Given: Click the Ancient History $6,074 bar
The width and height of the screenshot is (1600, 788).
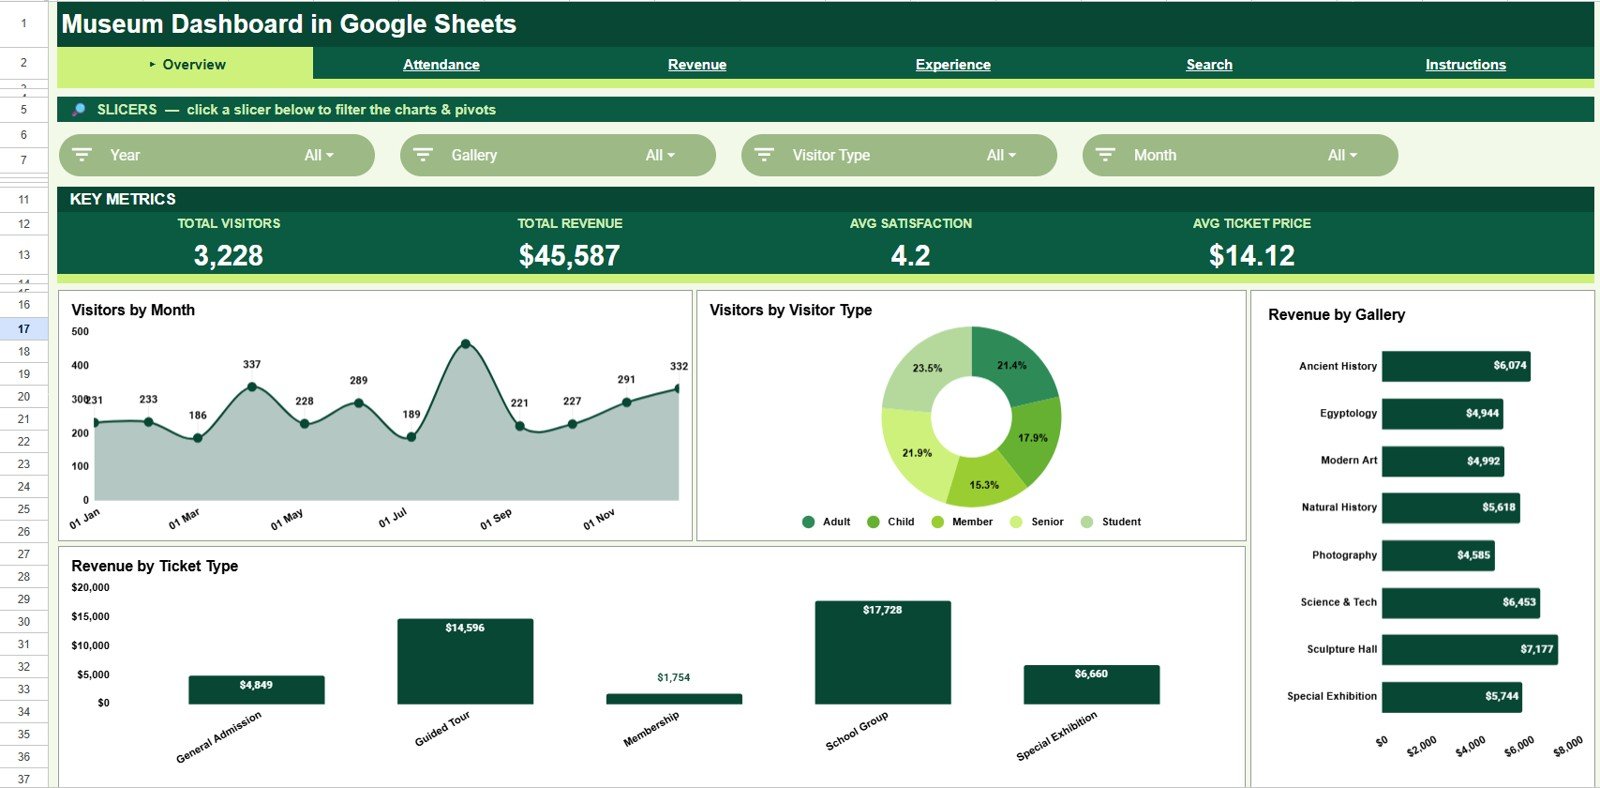Looking at the screenshot, I should coord(1456,366).
